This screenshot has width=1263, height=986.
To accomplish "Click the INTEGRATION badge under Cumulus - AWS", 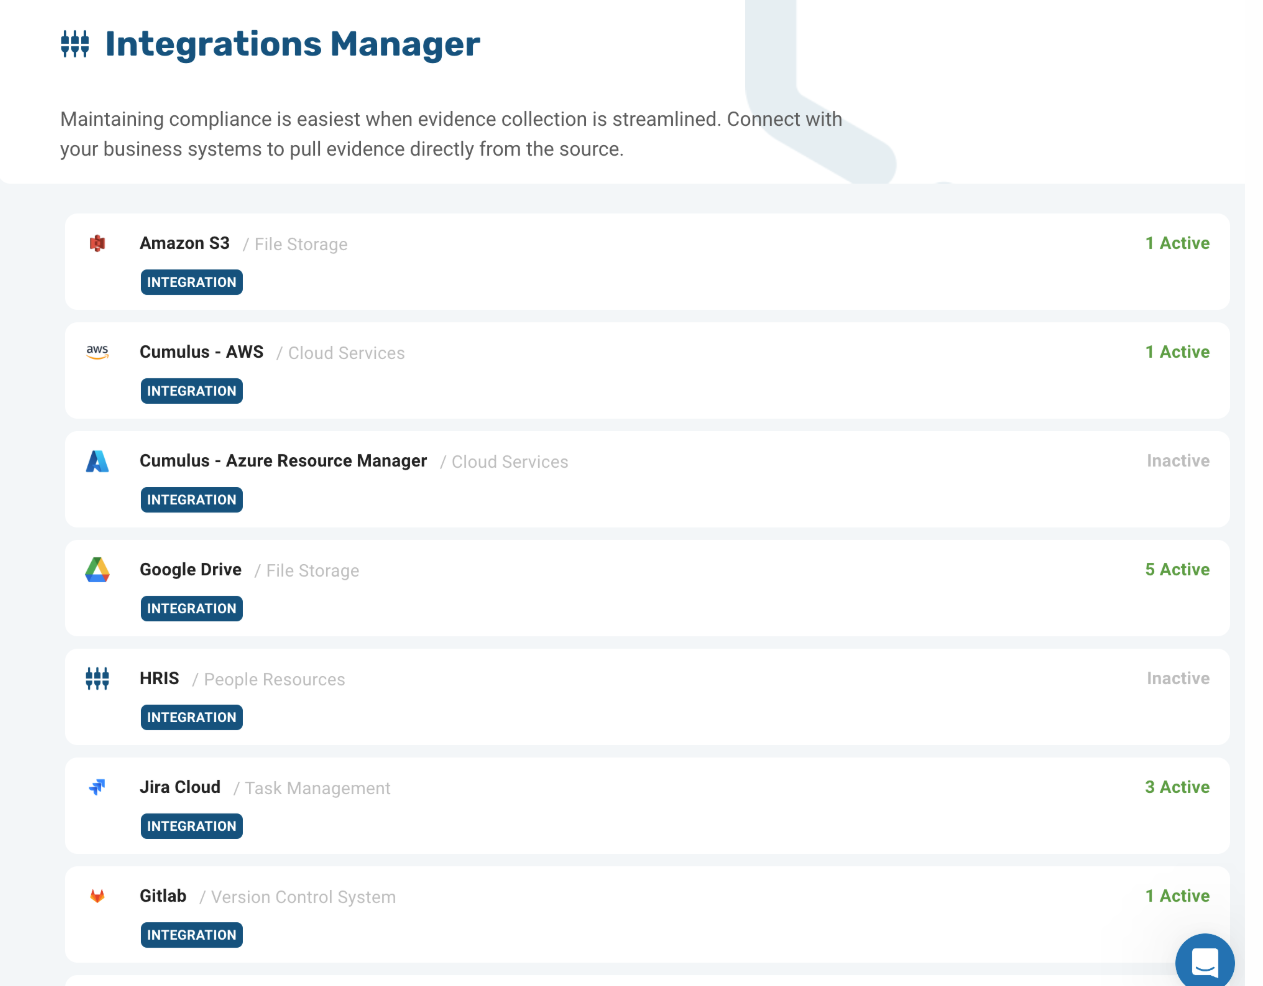I will coord(191,391).
